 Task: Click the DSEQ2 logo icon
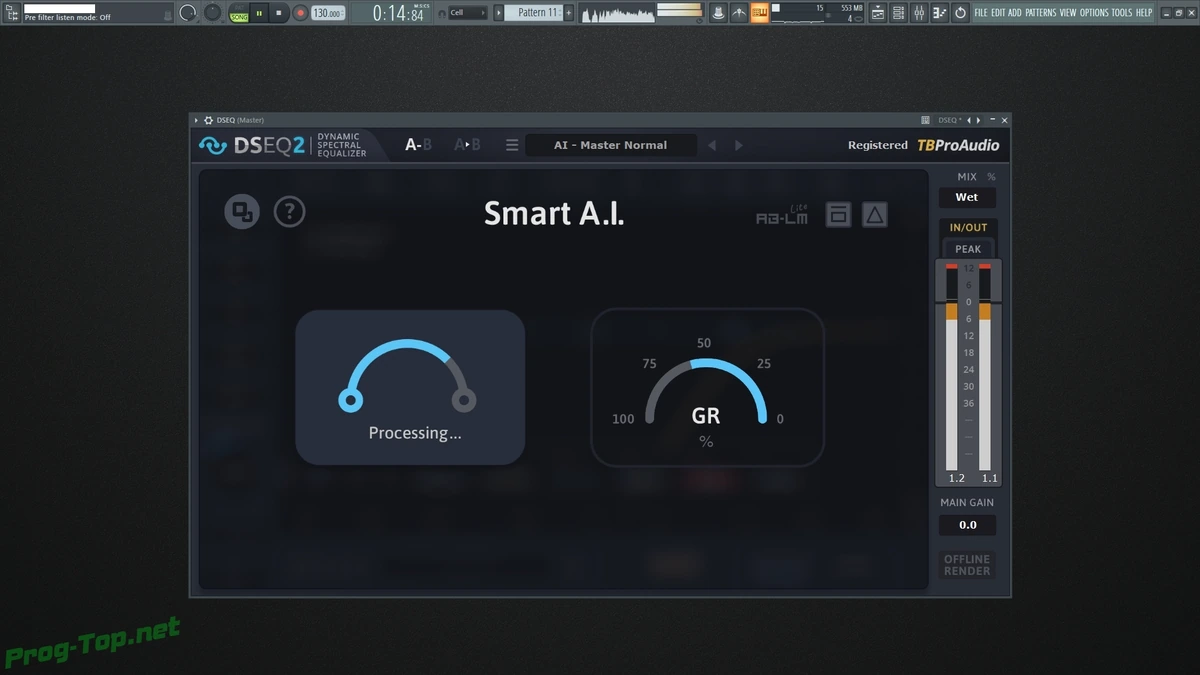pos(212,145)
